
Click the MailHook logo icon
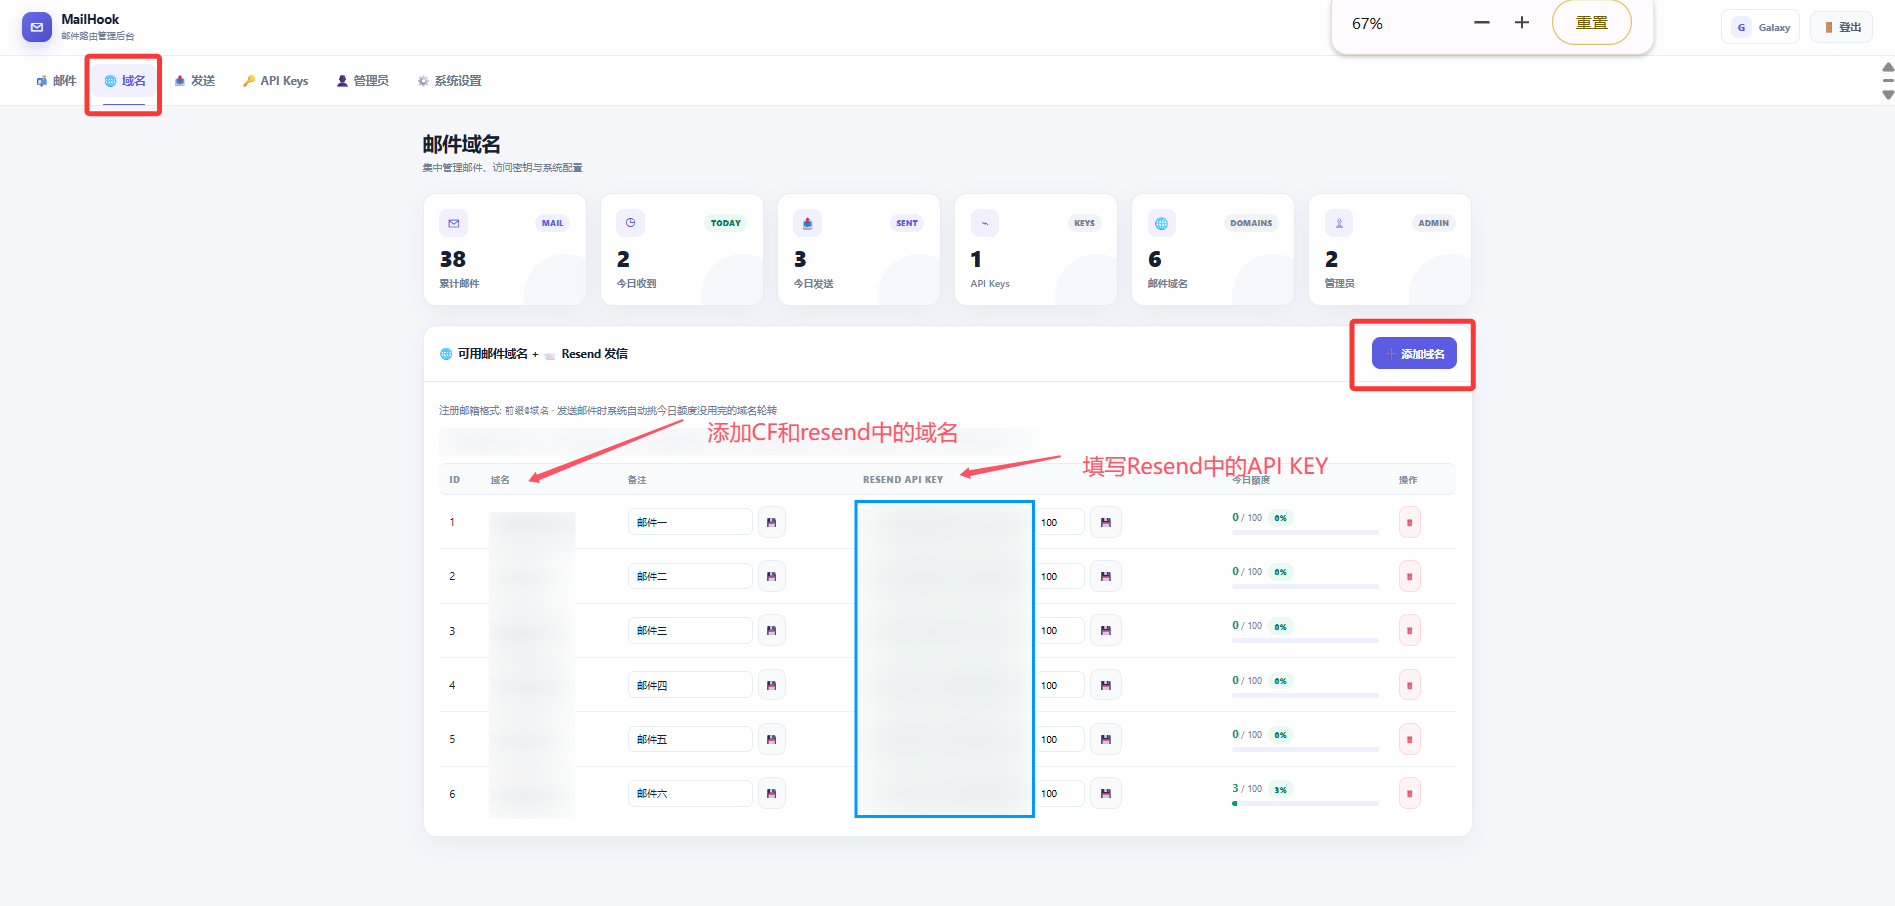(x=37, y=27)
